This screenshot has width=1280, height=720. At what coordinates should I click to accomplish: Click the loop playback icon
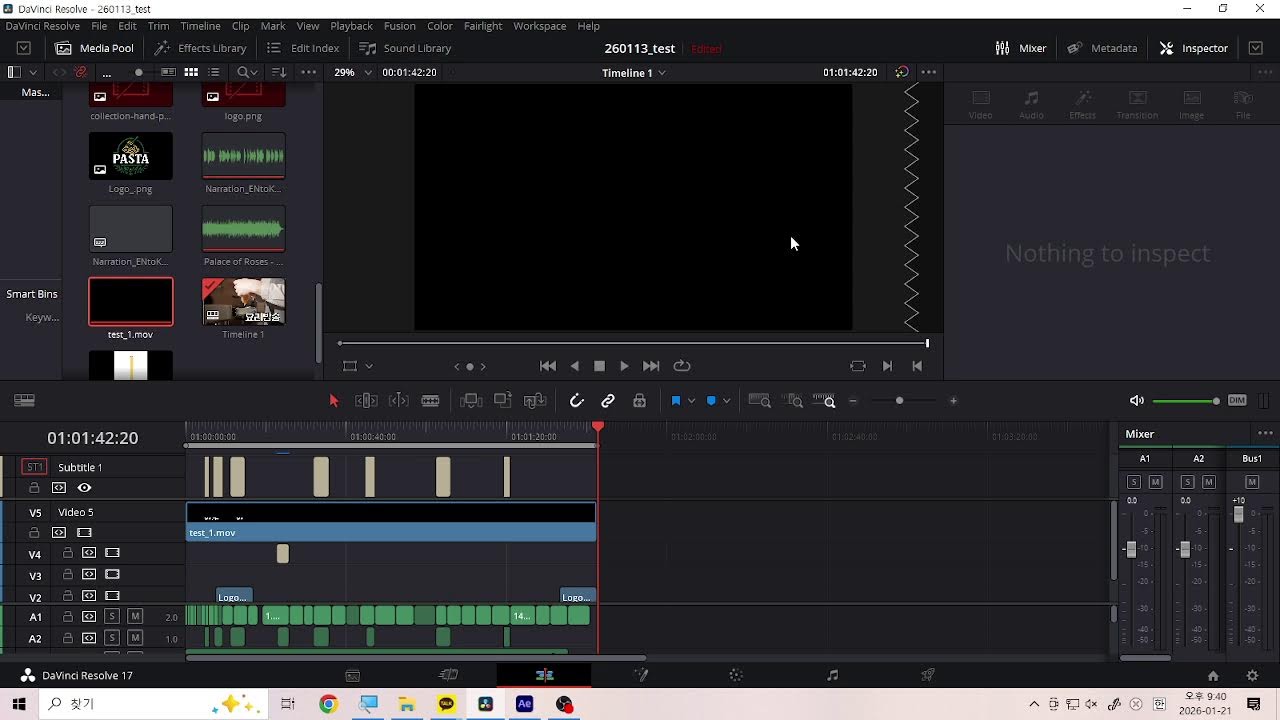(682, 366)
